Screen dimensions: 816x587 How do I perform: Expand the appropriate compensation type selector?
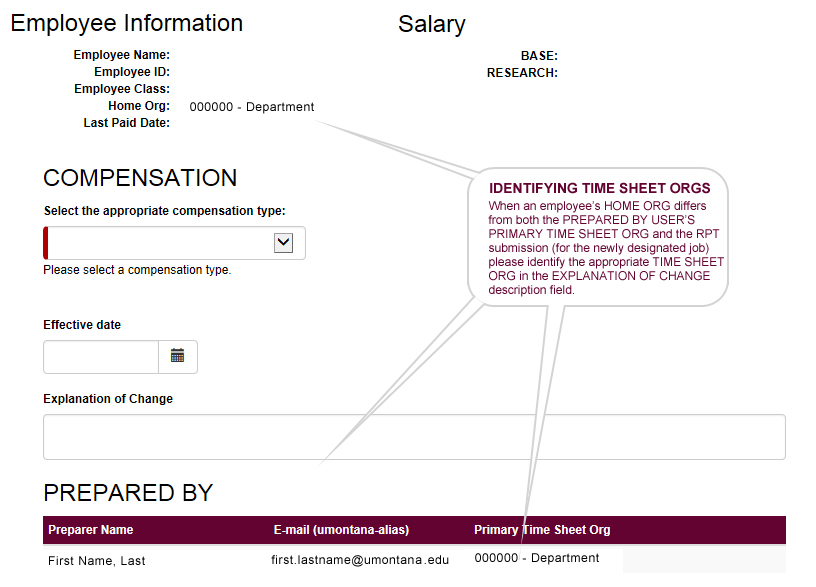point(174,242)
